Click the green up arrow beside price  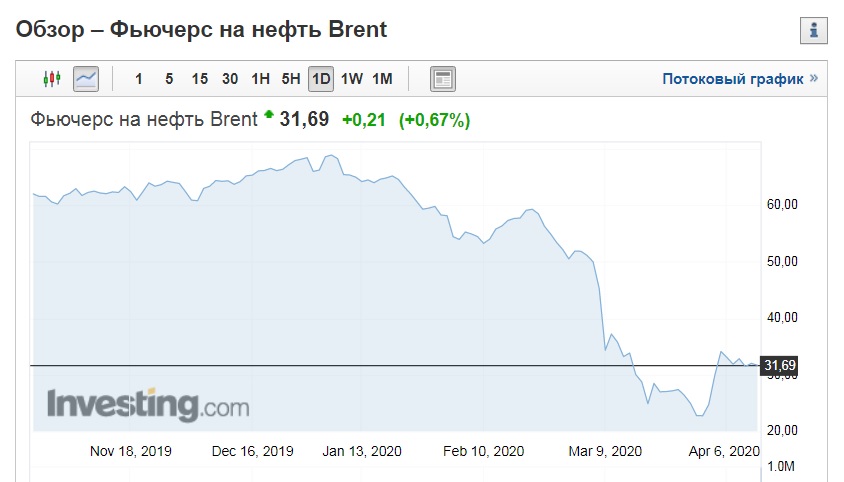click(x=269, y=114)
